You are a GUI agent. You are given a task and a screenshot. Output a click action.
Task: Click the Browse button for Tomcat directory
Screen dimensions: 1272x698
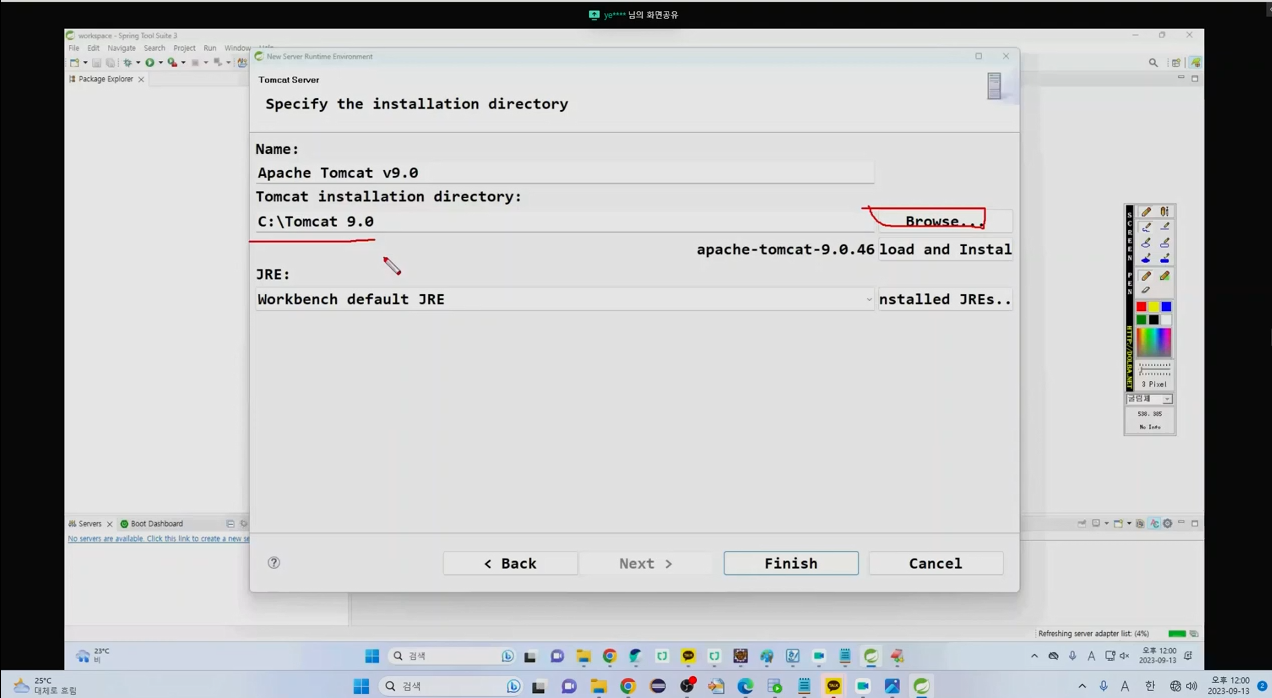click(x=945, y=221)
